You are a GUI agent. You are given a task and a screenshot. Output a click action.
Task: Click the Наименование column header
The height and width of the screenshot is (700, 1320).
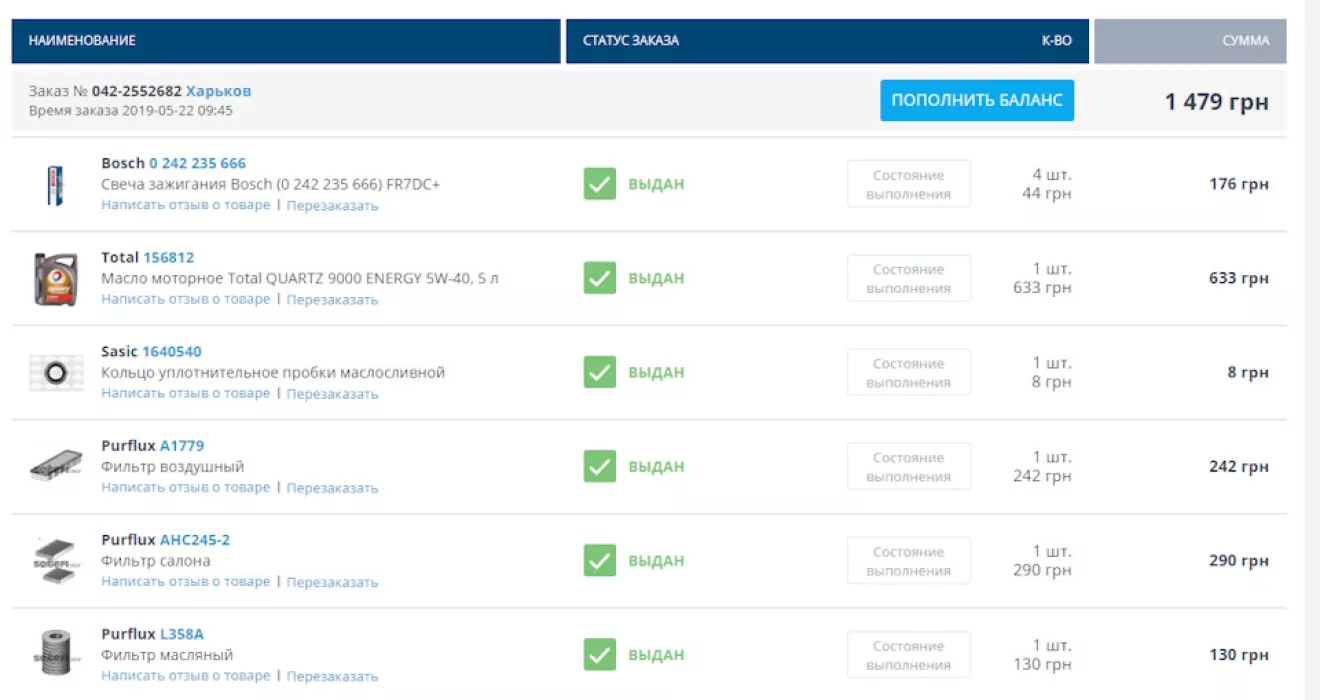[x=82, y=41]
